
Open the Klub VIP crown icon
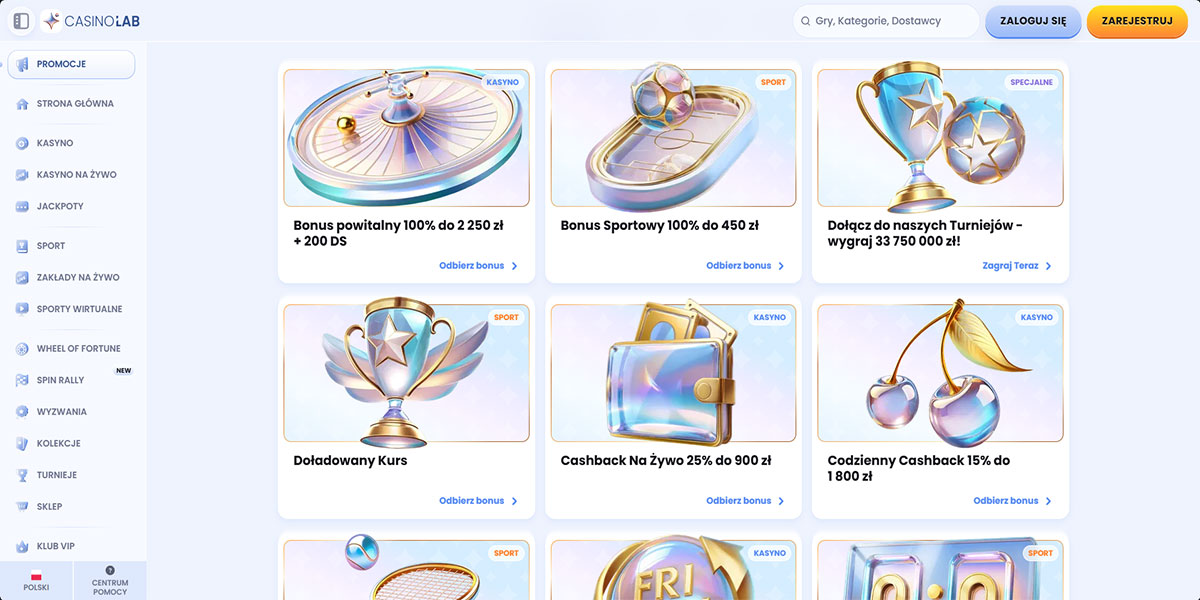(22, 547)
